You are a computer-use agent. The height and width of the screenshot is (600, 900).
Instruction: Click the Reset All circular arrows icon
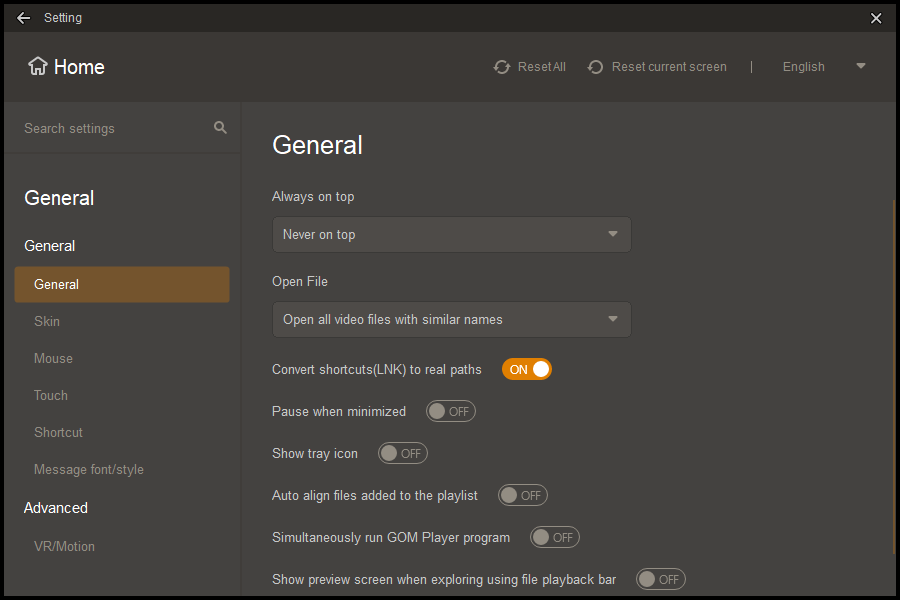pos(502,67)
